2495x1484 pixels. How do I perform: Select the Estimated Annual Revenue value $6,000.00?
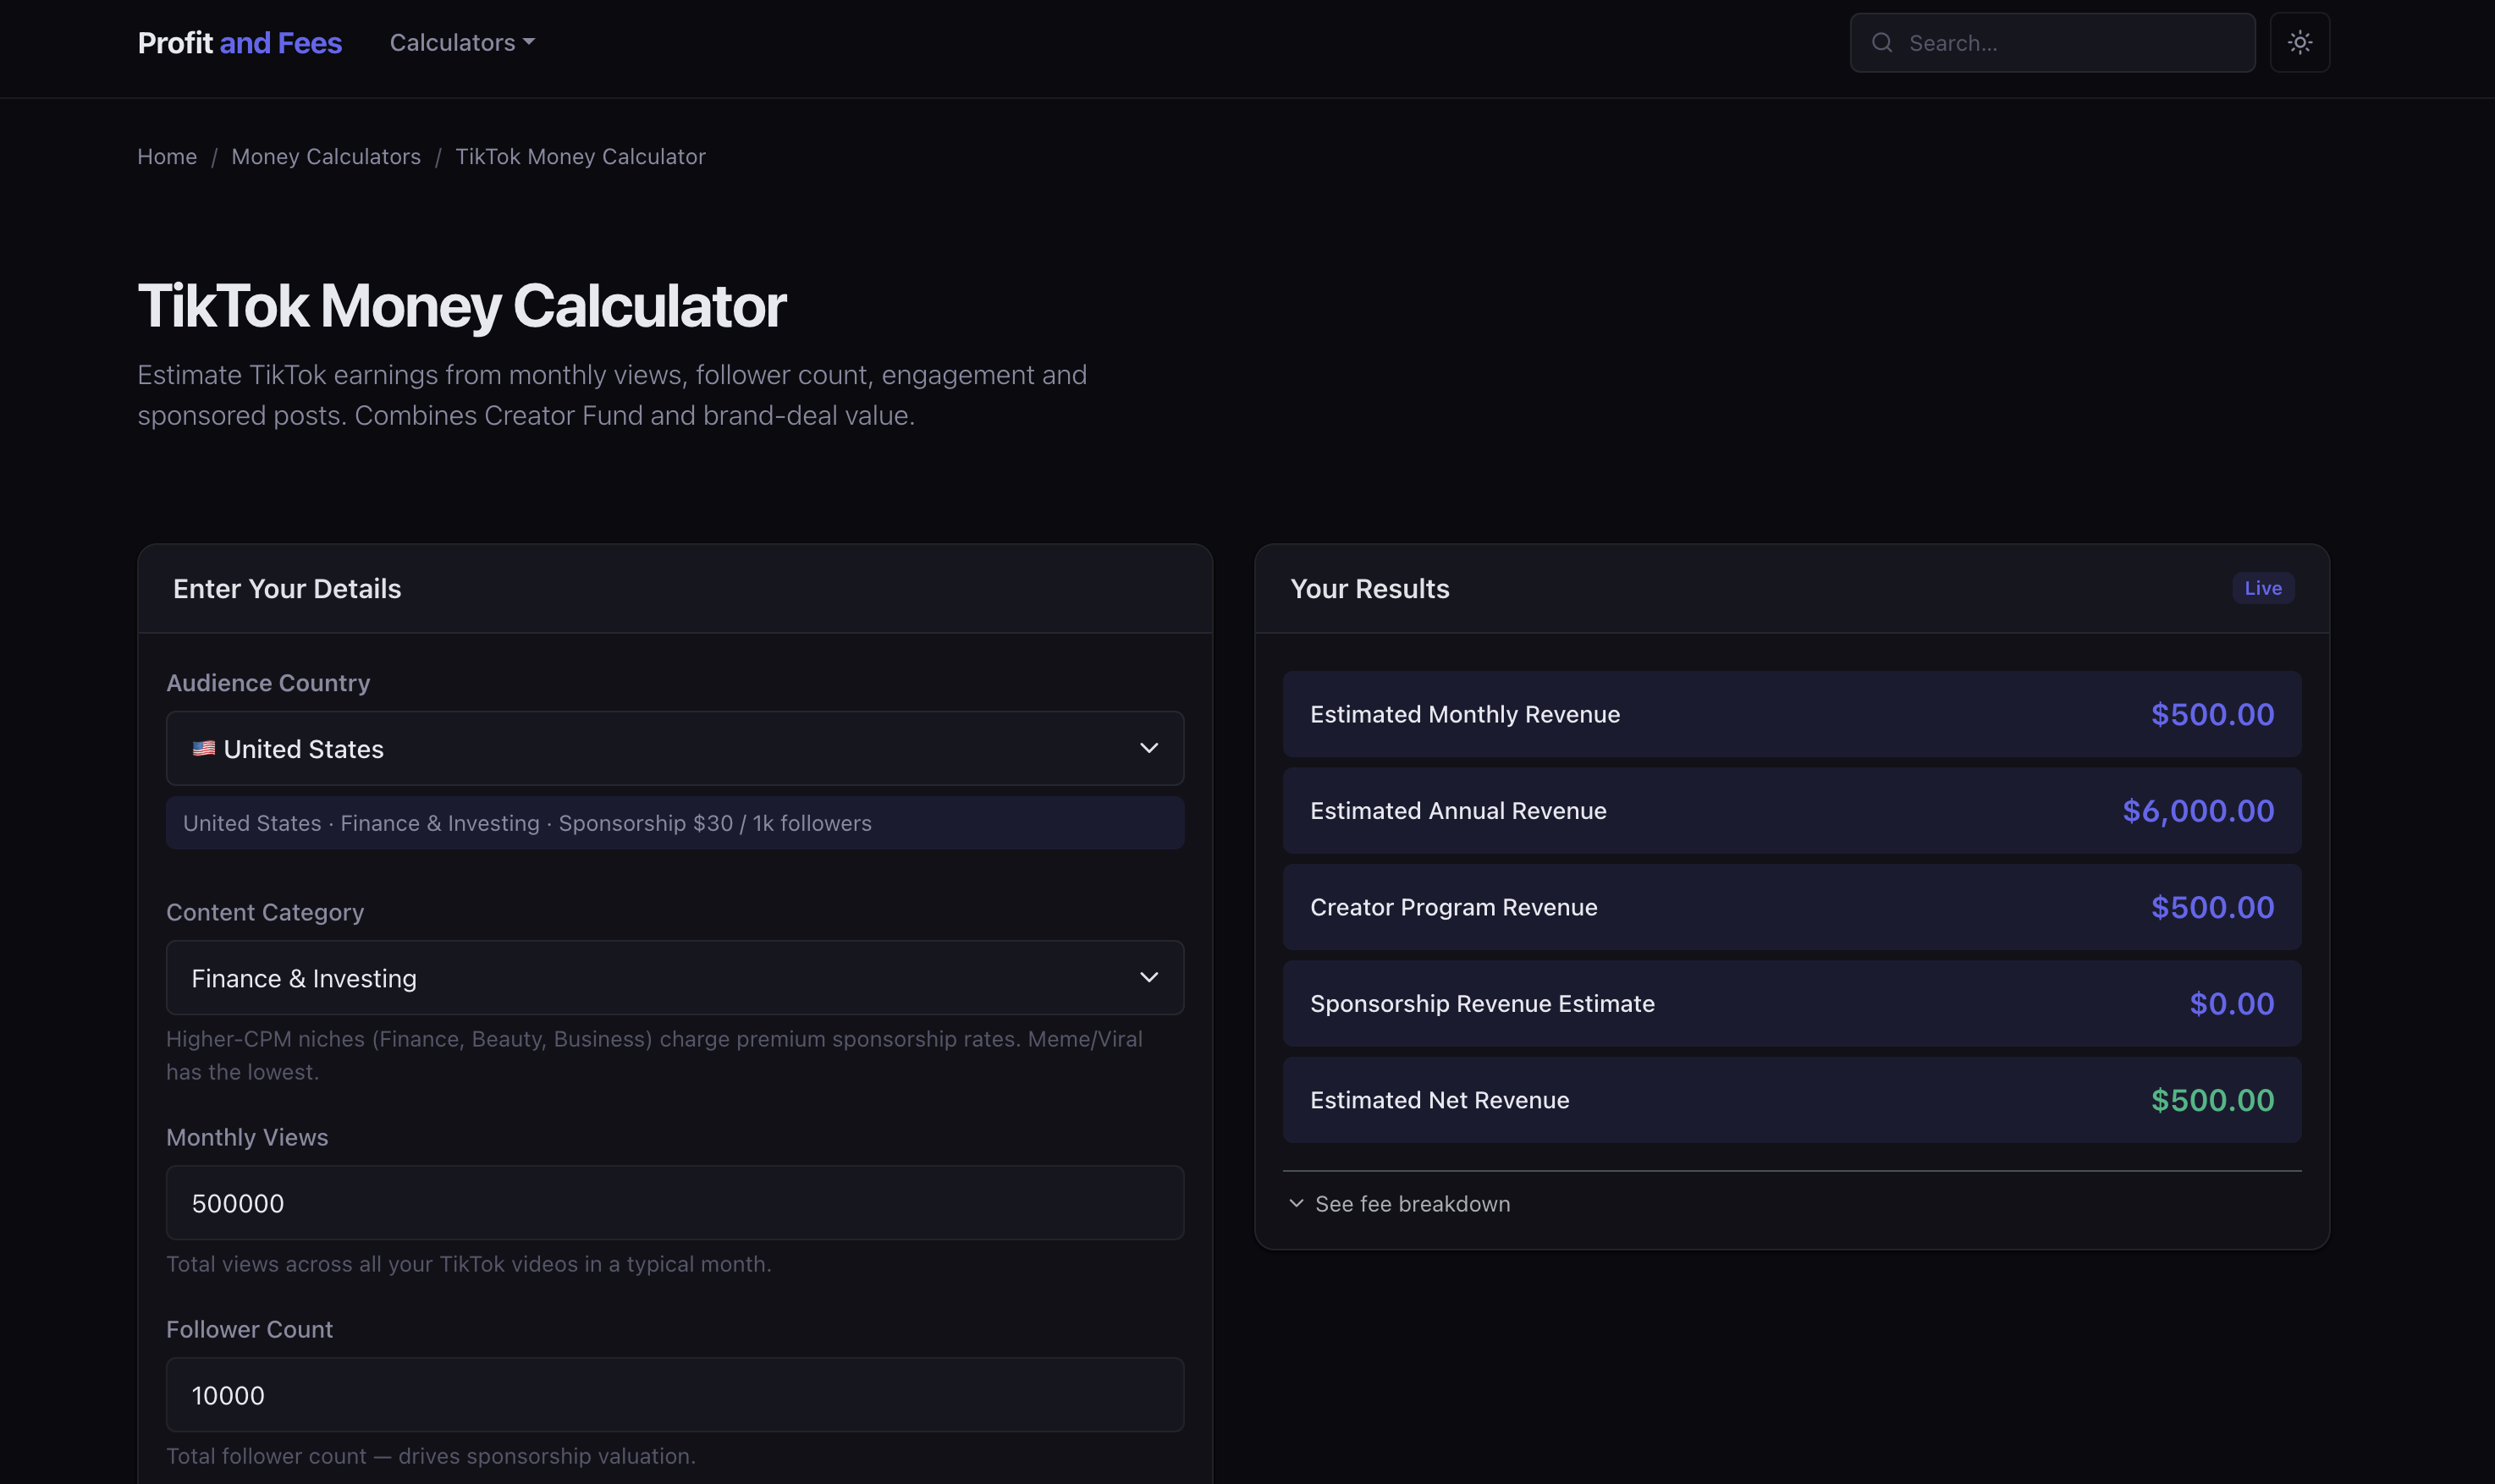(2198, 810)
